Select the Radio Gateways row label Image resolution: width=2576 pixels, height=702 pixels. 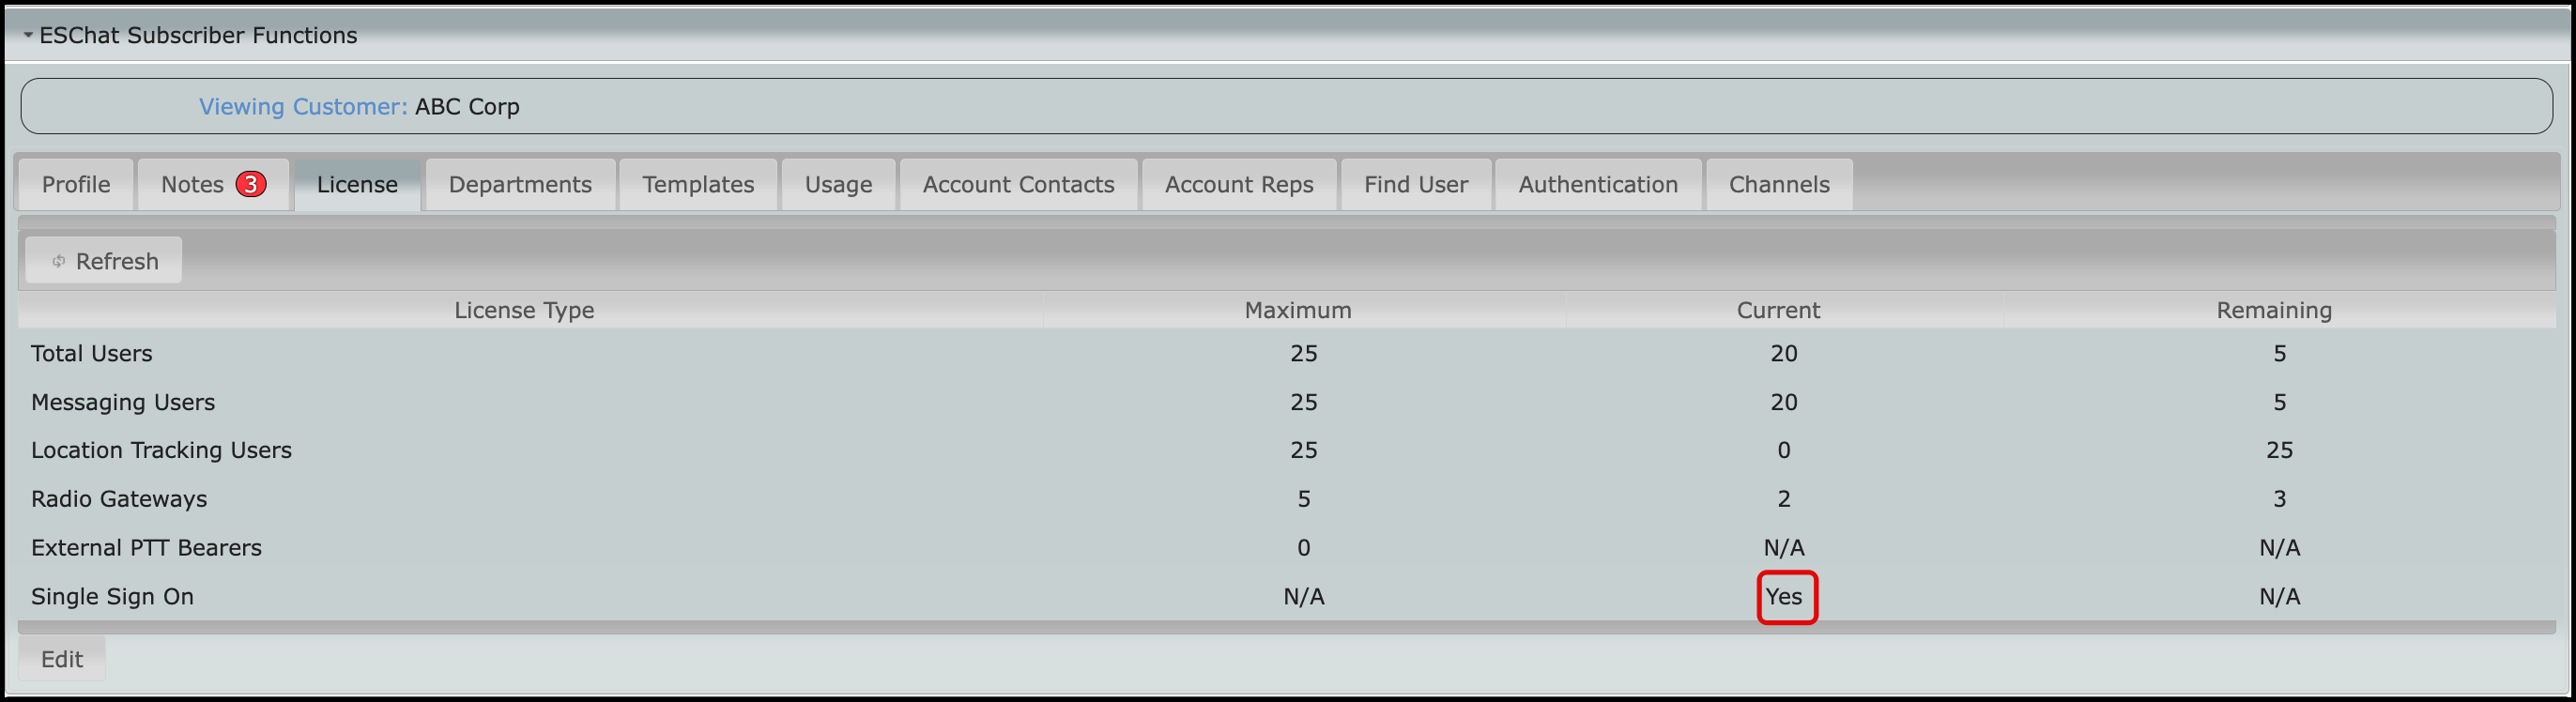(119, 499)
